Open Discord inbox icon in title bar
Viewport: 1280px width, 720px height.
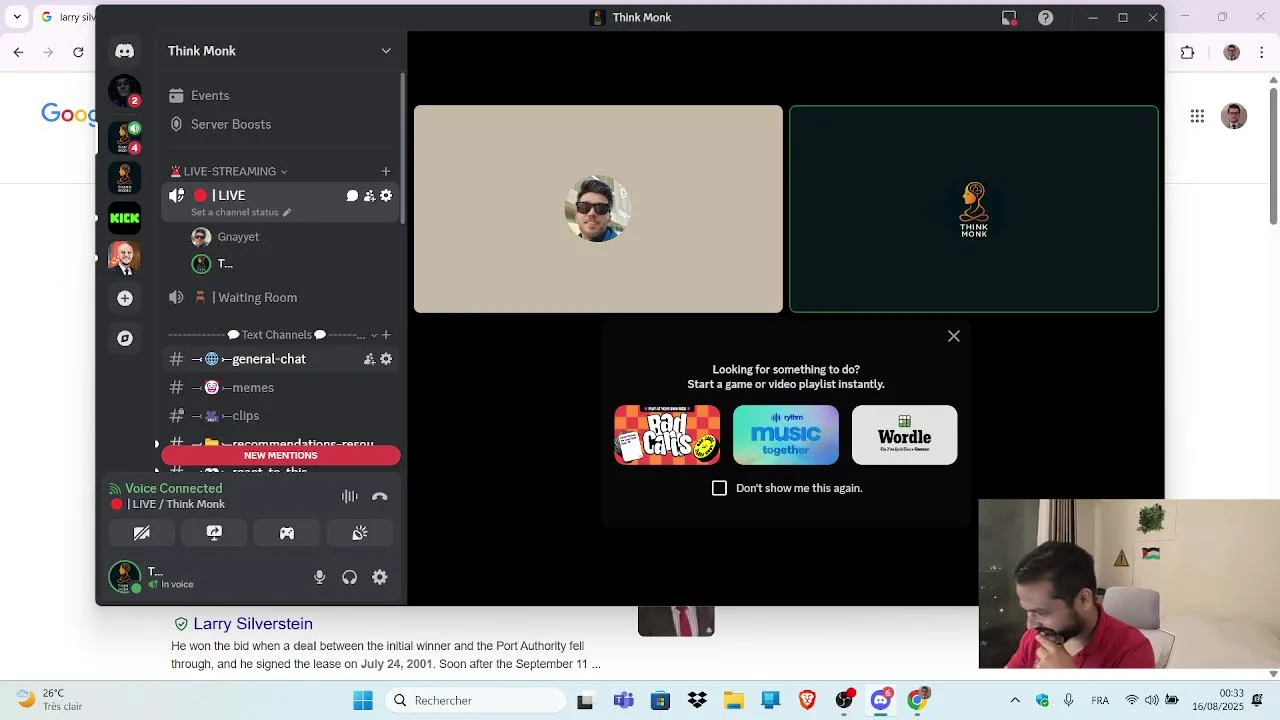coord(1009,18)
